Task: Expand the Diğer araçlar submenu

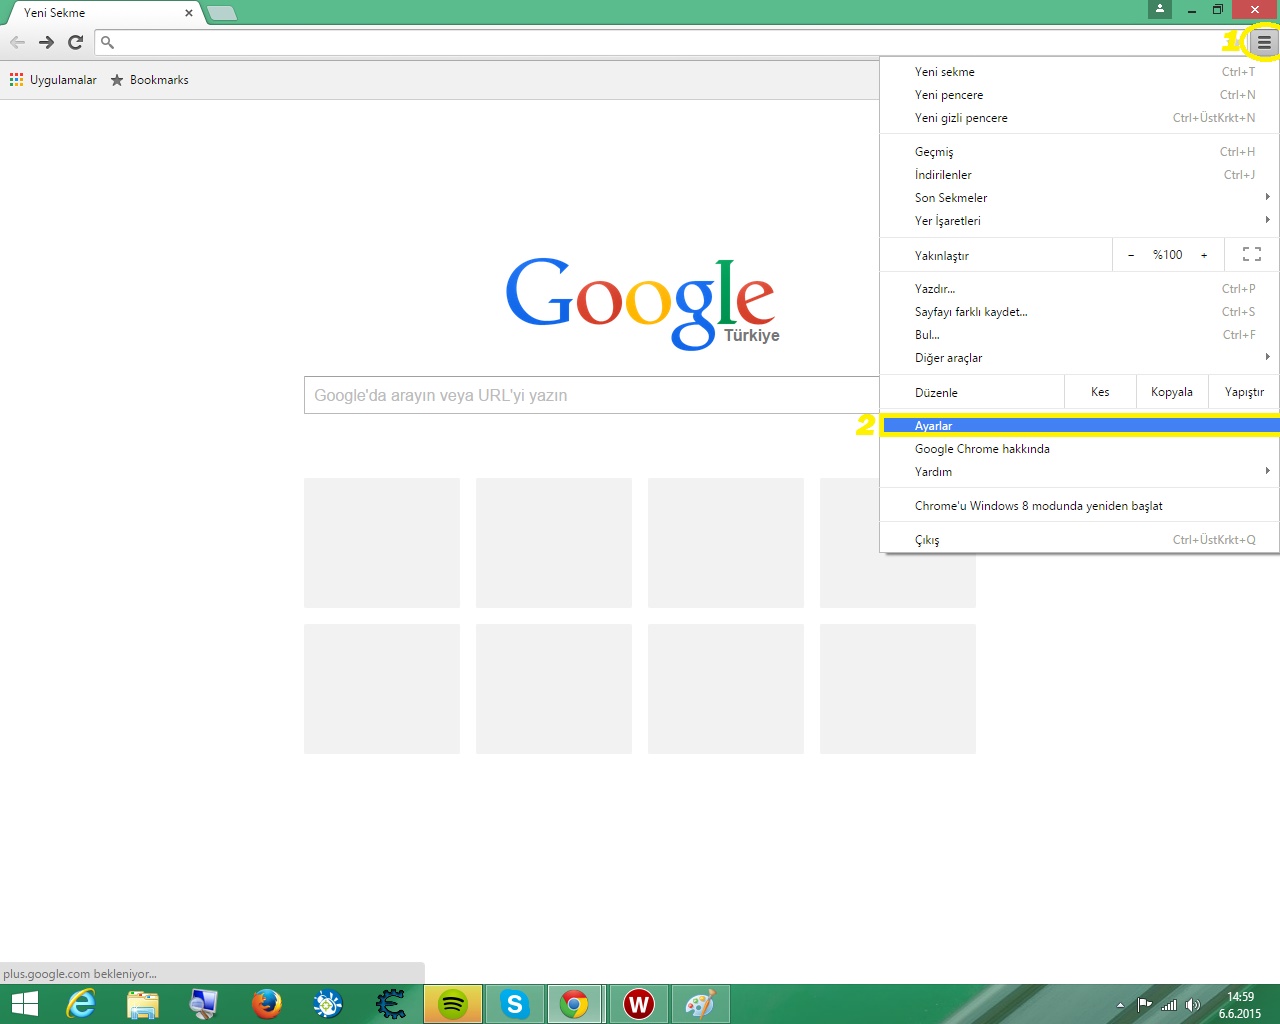Action: pos(1080,358)
